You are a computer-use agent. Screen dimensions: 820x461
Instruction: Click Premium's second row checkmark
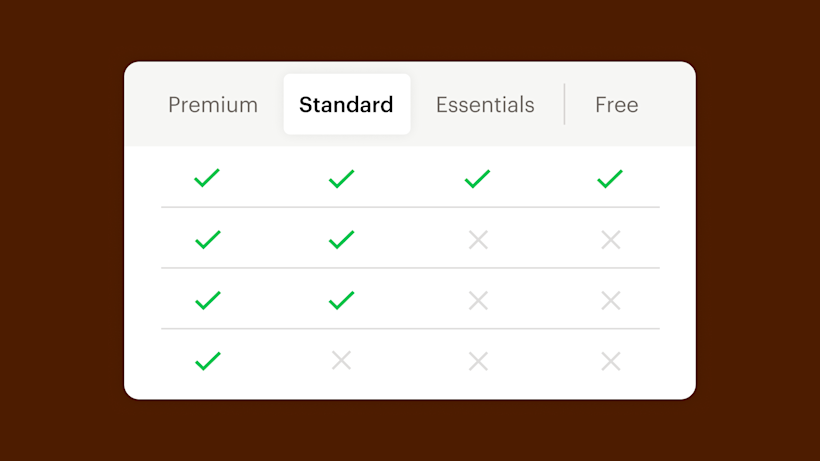[207, 240]
